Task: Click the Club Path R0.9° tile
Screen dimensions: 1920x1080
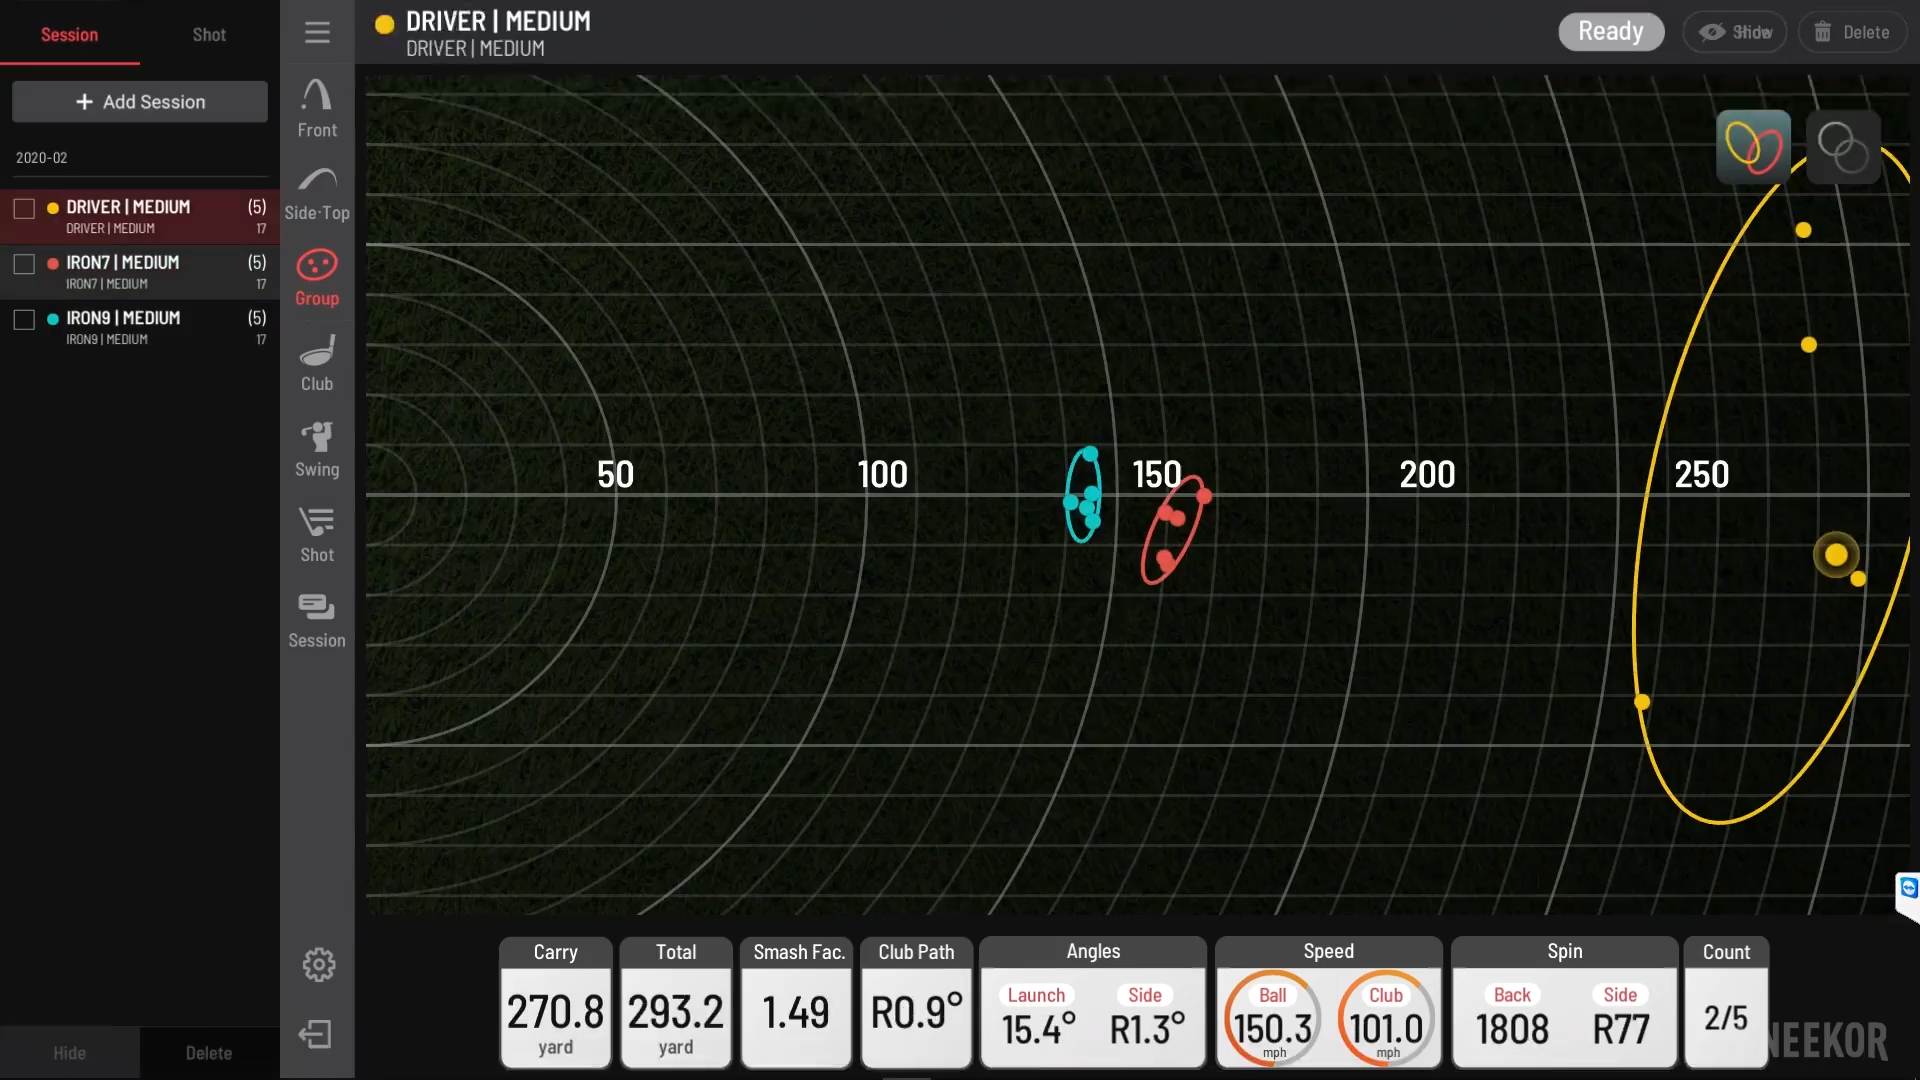Action: coord(916,1003)
